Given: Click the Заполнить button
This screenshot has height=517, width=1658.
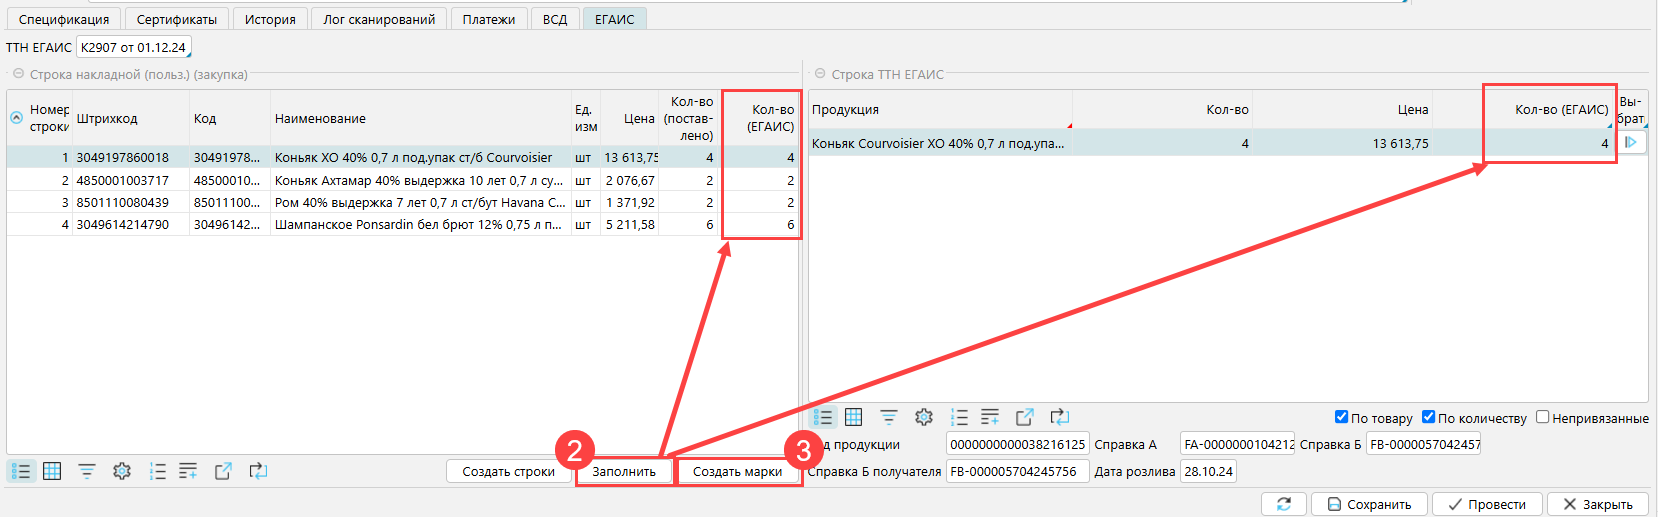Looking at the screenshot, I should click(624, 471).
